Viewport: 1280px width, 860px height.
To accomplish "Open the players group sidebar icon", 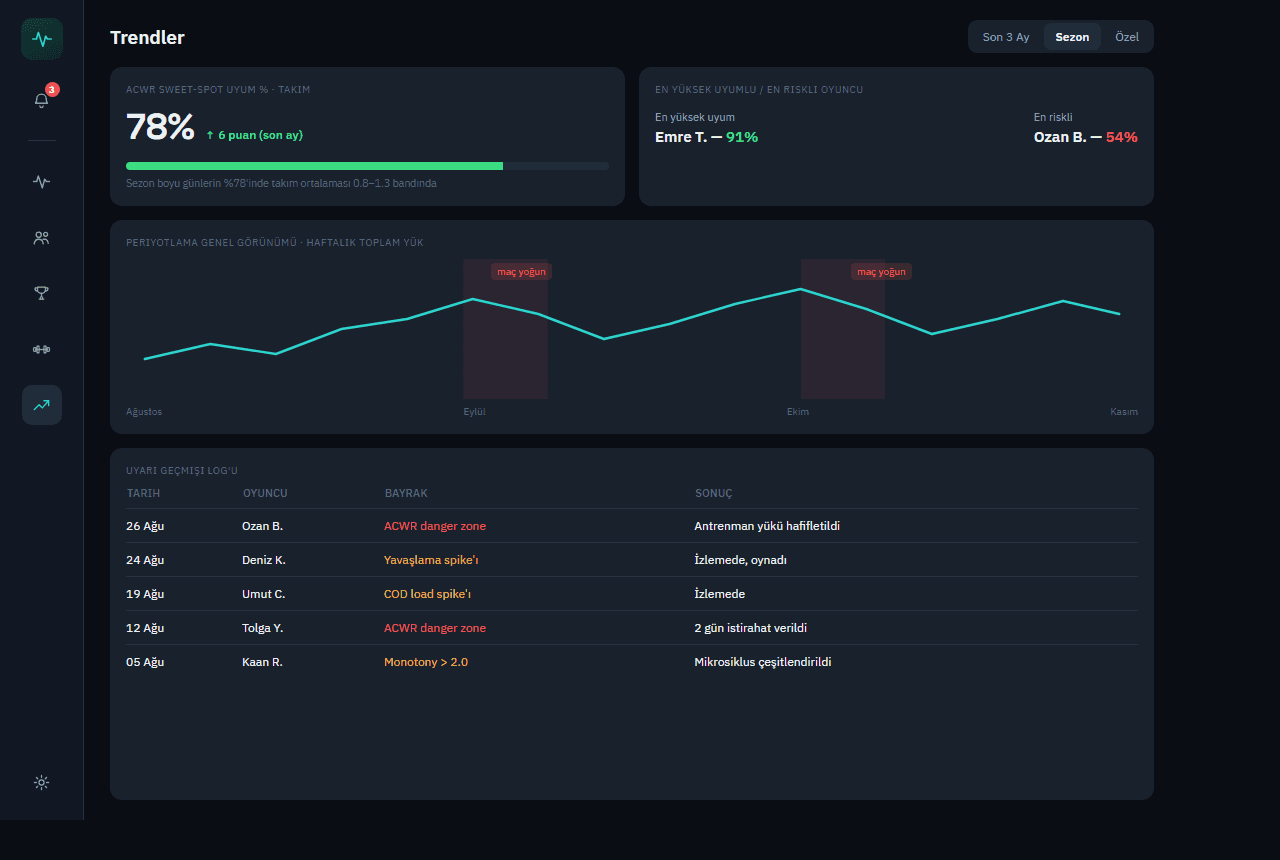I will click(42, 238).
